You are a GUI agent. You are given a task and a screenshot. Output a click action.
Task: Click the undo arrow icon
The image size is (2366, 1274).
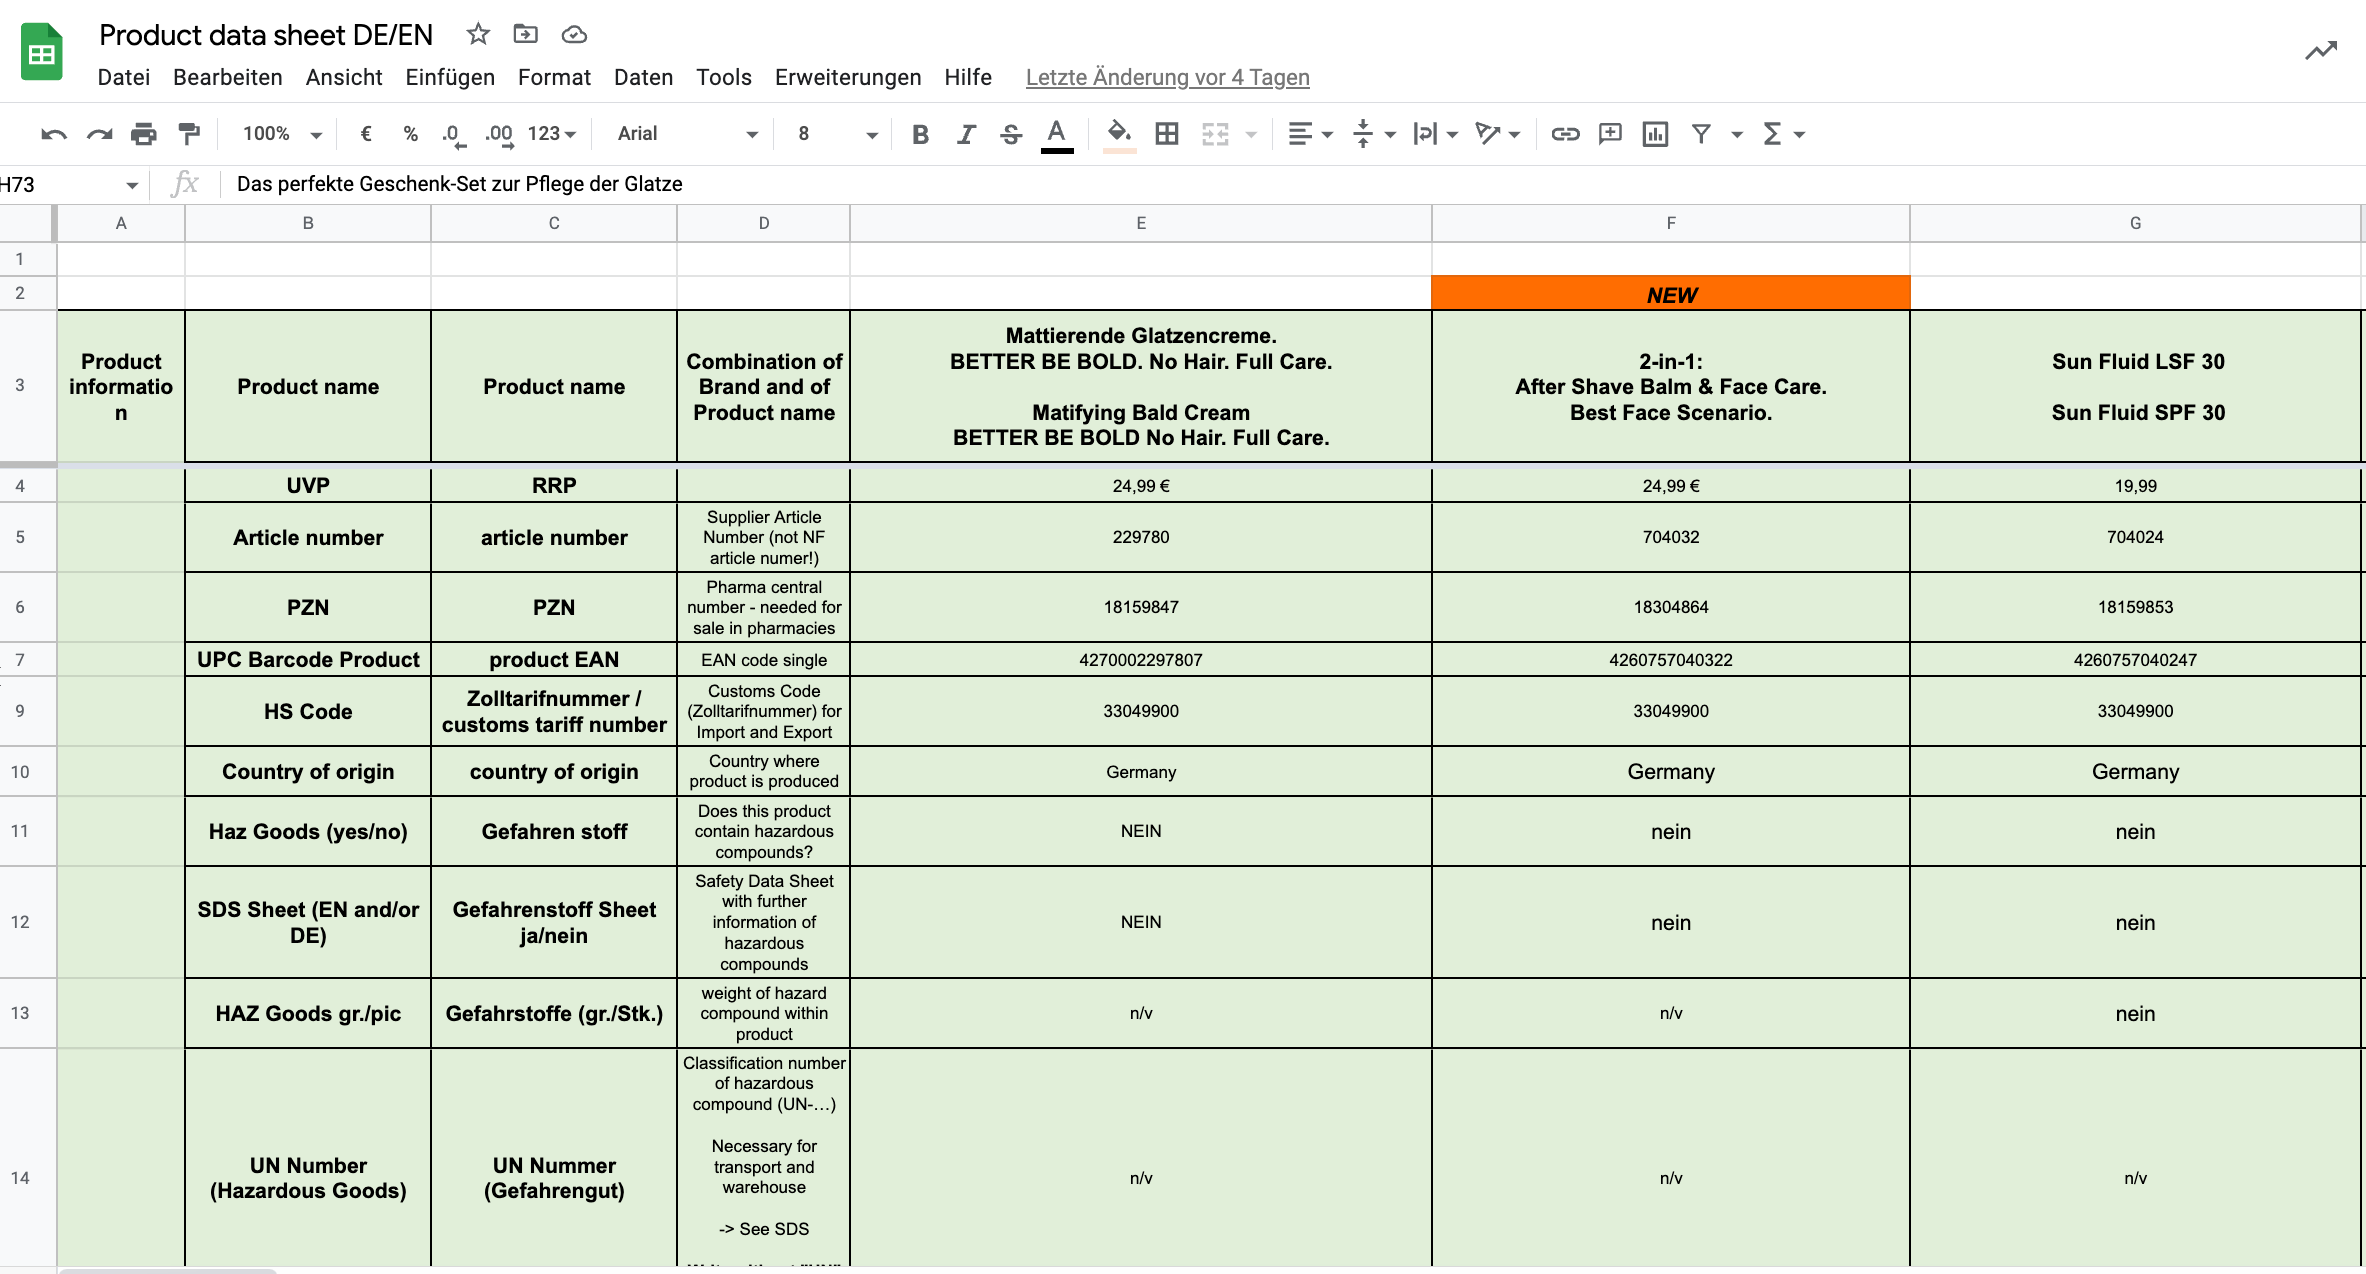click(53, 134)
